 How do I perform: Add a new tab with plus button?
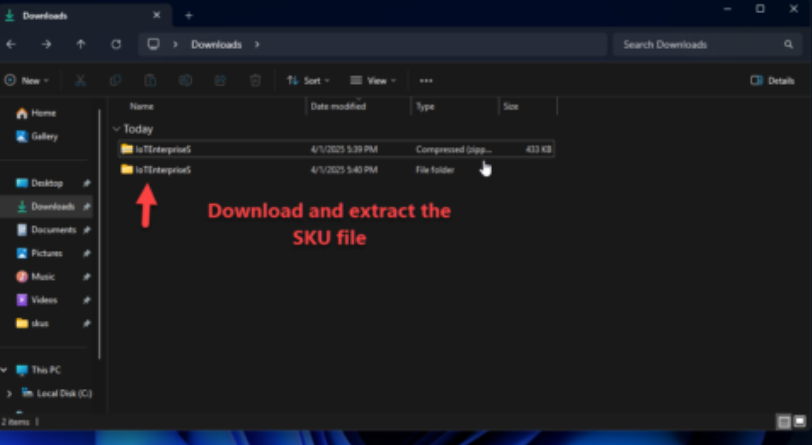tap(188, 15)
